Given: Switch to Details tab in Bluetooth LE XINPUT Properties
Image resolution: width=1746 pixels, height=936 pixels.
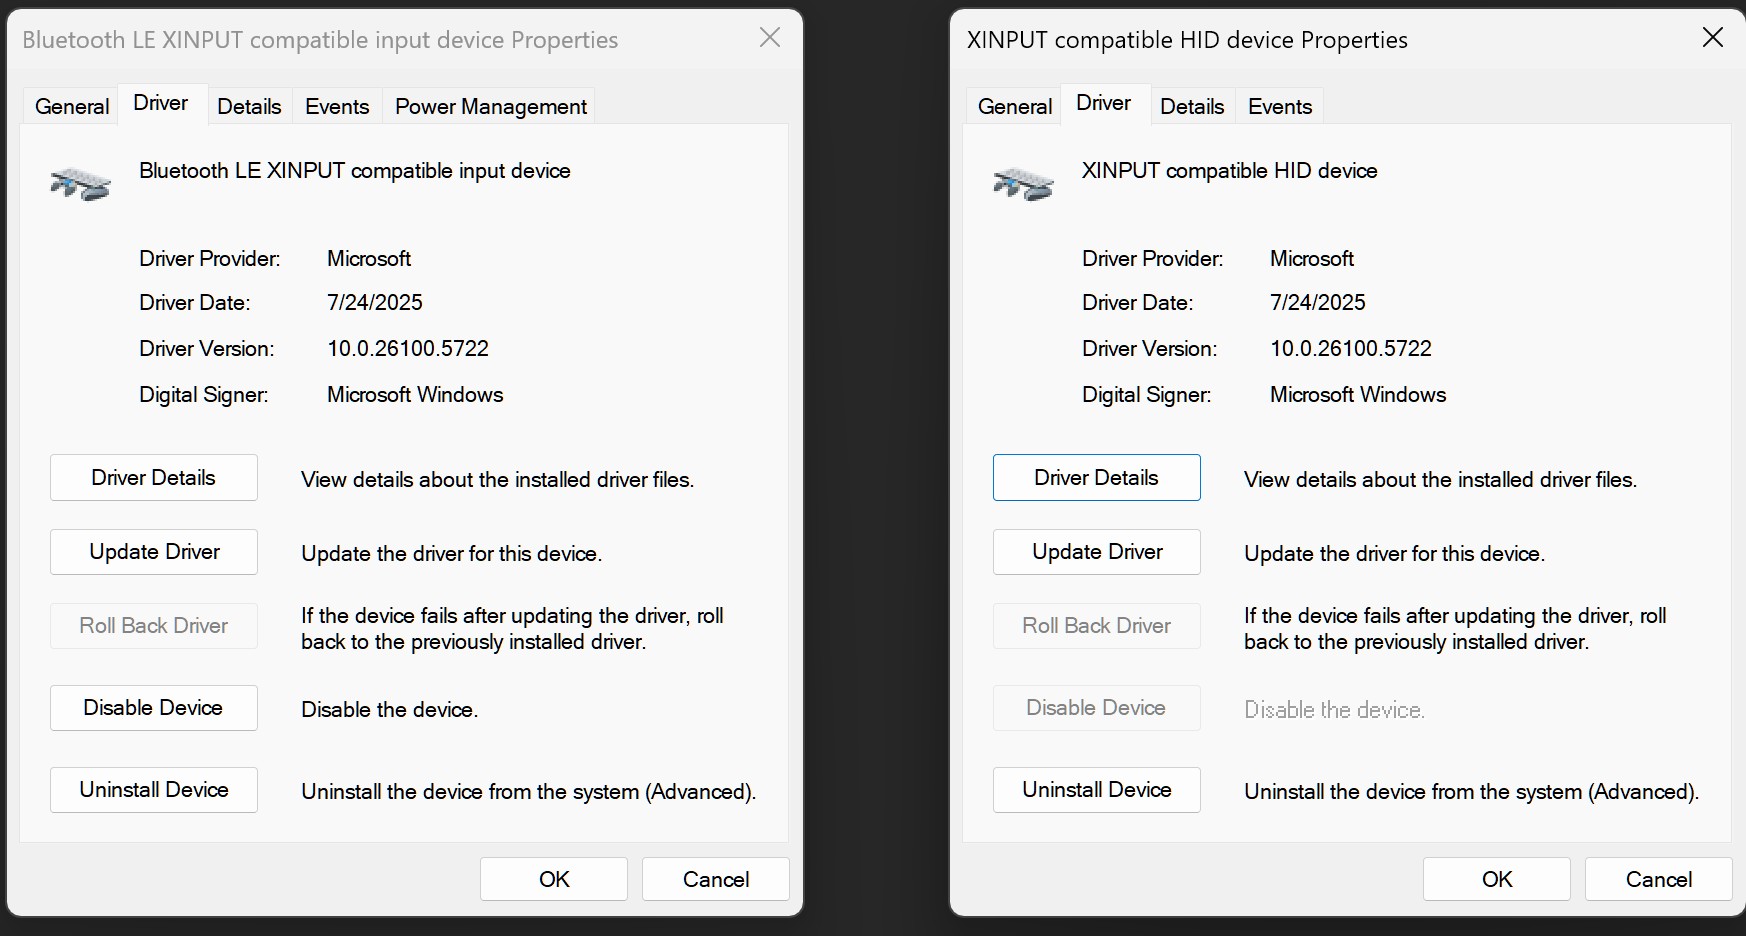Looking at the screenshot, I should pos(249,106).
